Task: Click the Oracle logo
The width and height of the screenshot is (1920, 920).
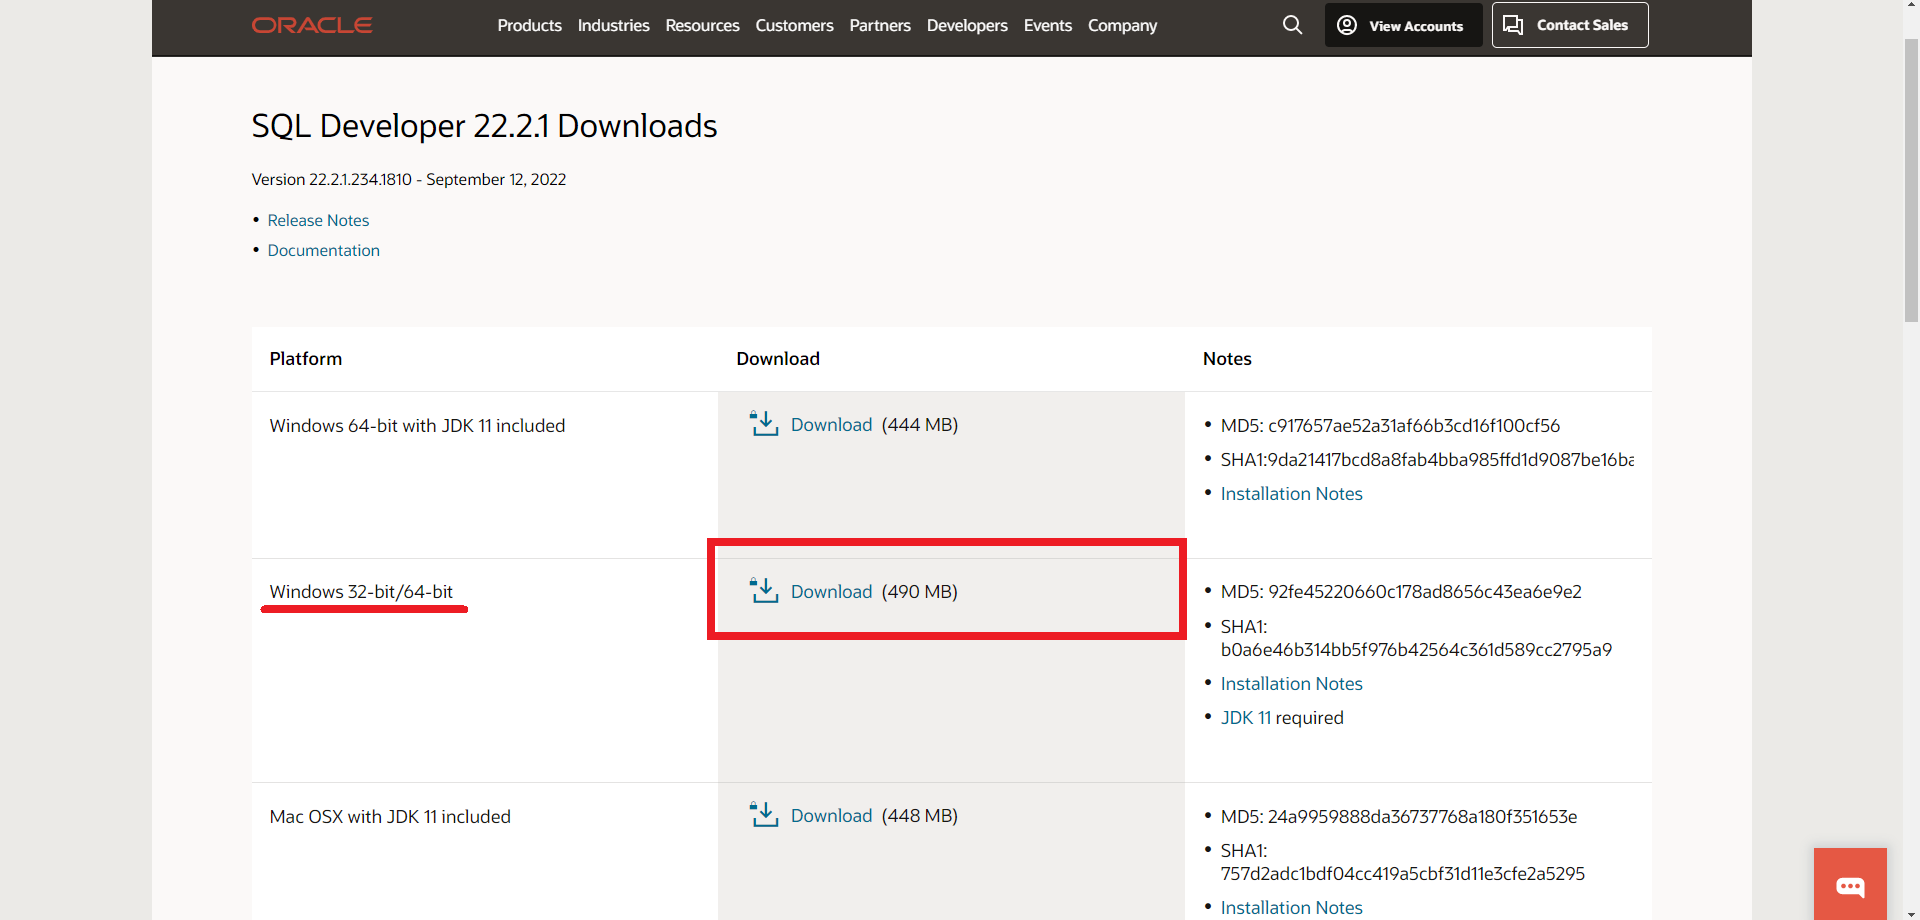Action: [312, 25]
